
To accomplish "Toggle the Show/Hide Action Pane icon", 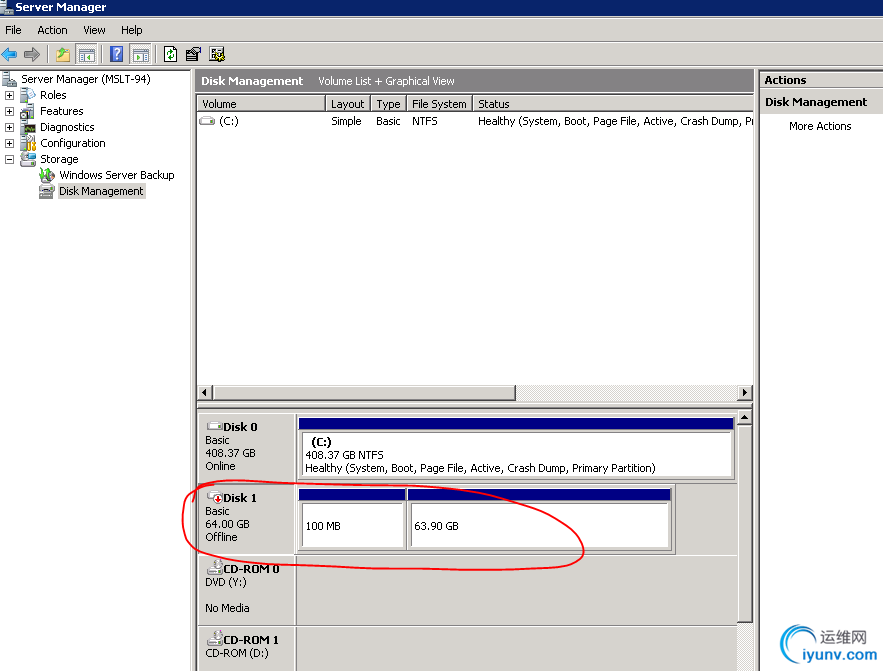I will coord(141,55).
